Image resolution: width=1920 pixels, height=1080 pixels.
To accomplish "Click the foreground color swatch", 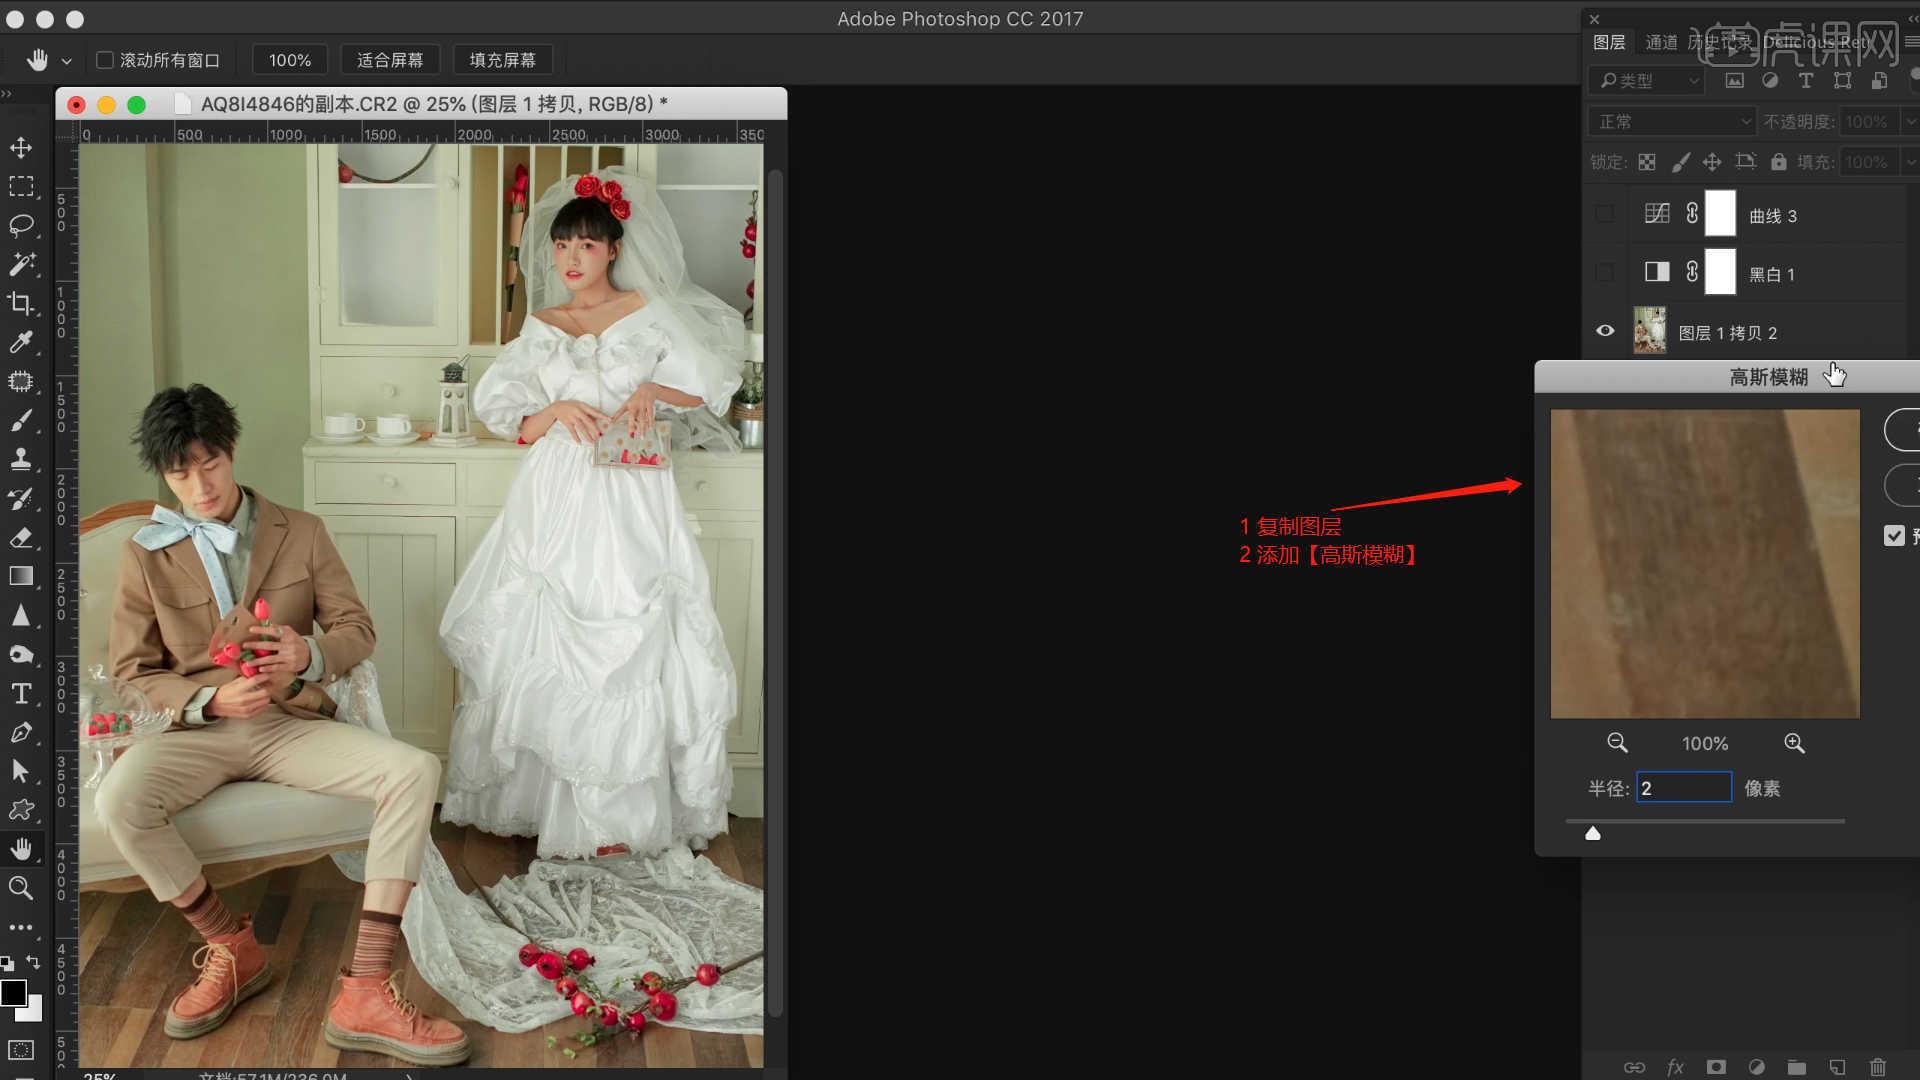I will [13, 993].
